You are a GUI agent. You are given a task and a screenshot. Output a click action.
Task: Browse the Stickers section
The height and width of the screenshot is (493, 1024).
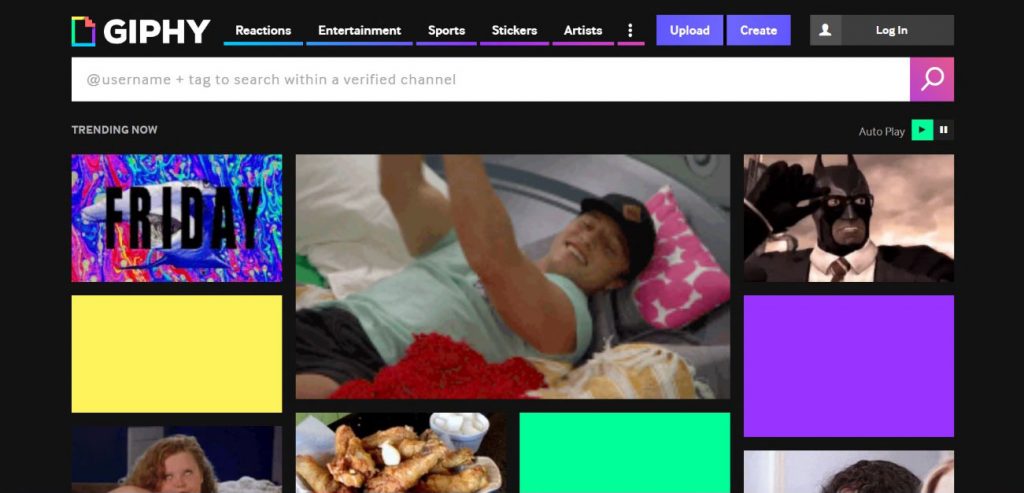pos(514,30)
